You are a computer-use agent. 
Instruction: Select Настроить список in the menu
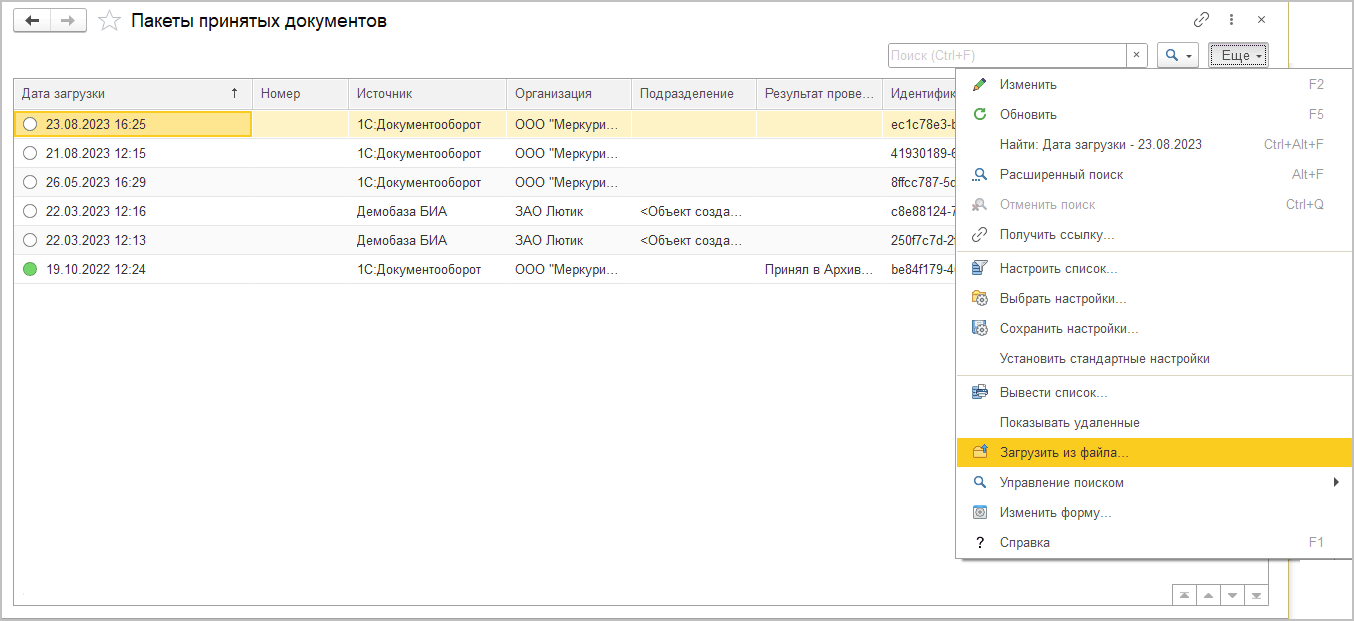click(x=1058, y=269)
